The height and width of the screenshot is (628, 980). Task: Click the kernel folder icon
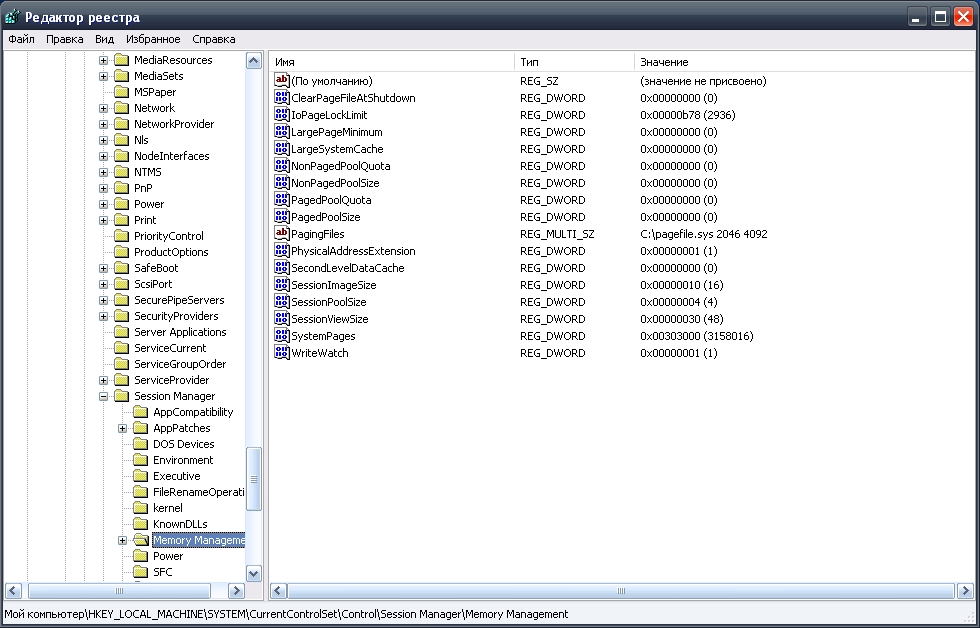[140, 508]
